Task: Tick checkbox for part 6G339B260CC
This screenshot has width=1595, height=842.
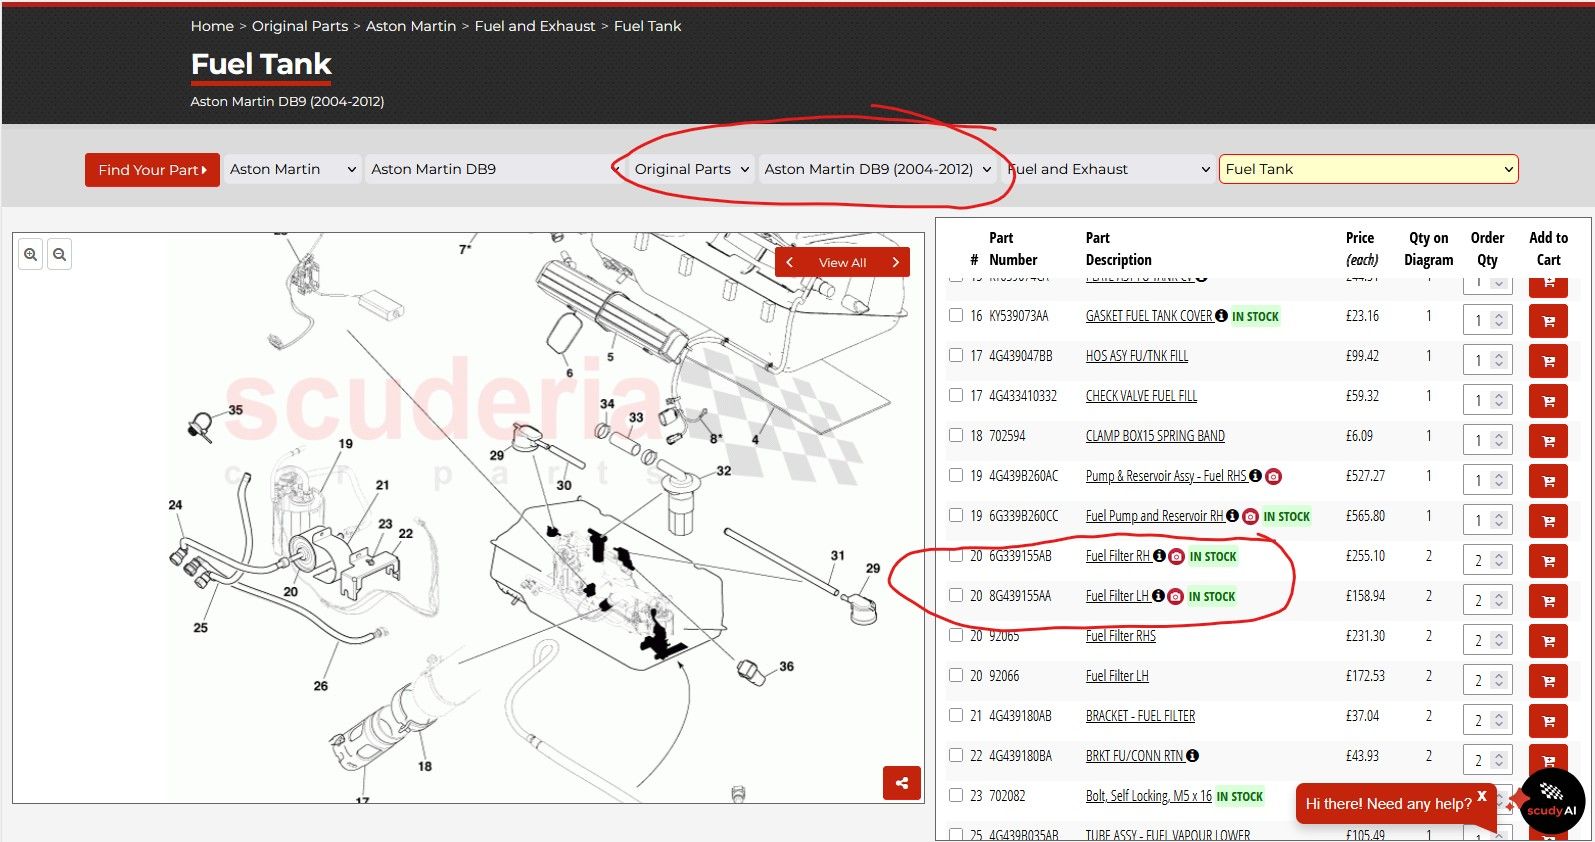Action: click(x=956, y=515)
